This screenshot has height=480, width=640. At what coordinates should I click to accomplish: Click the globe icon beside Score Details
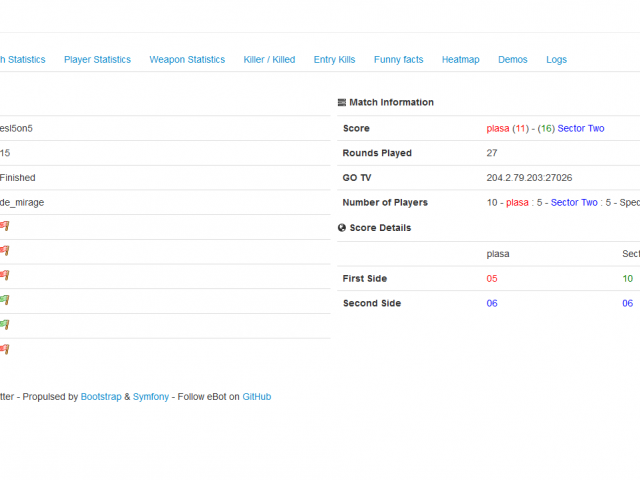tap(342, 228)
